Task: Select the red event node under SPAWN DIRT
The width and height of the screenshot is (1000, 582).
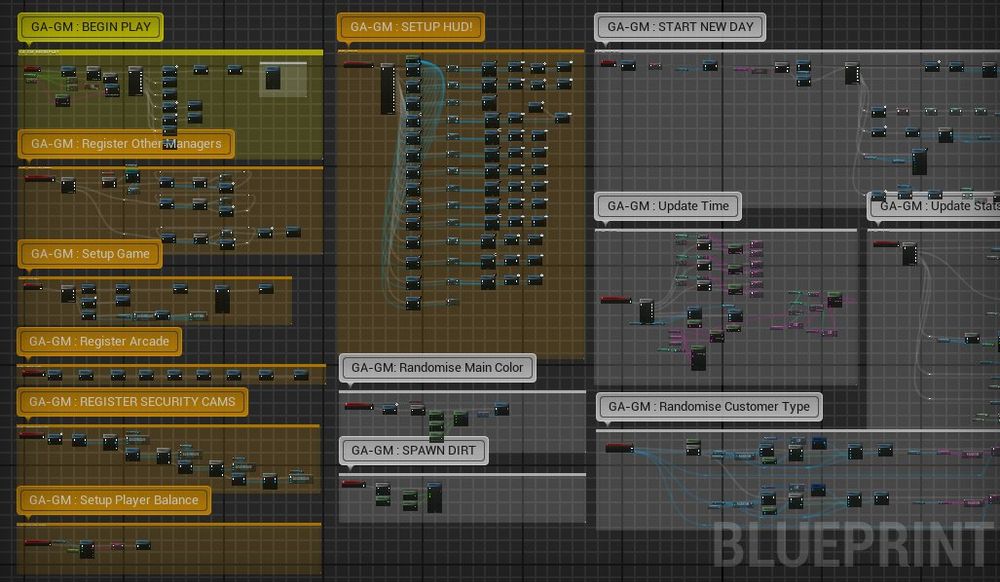Action: [x=352, y=484]
